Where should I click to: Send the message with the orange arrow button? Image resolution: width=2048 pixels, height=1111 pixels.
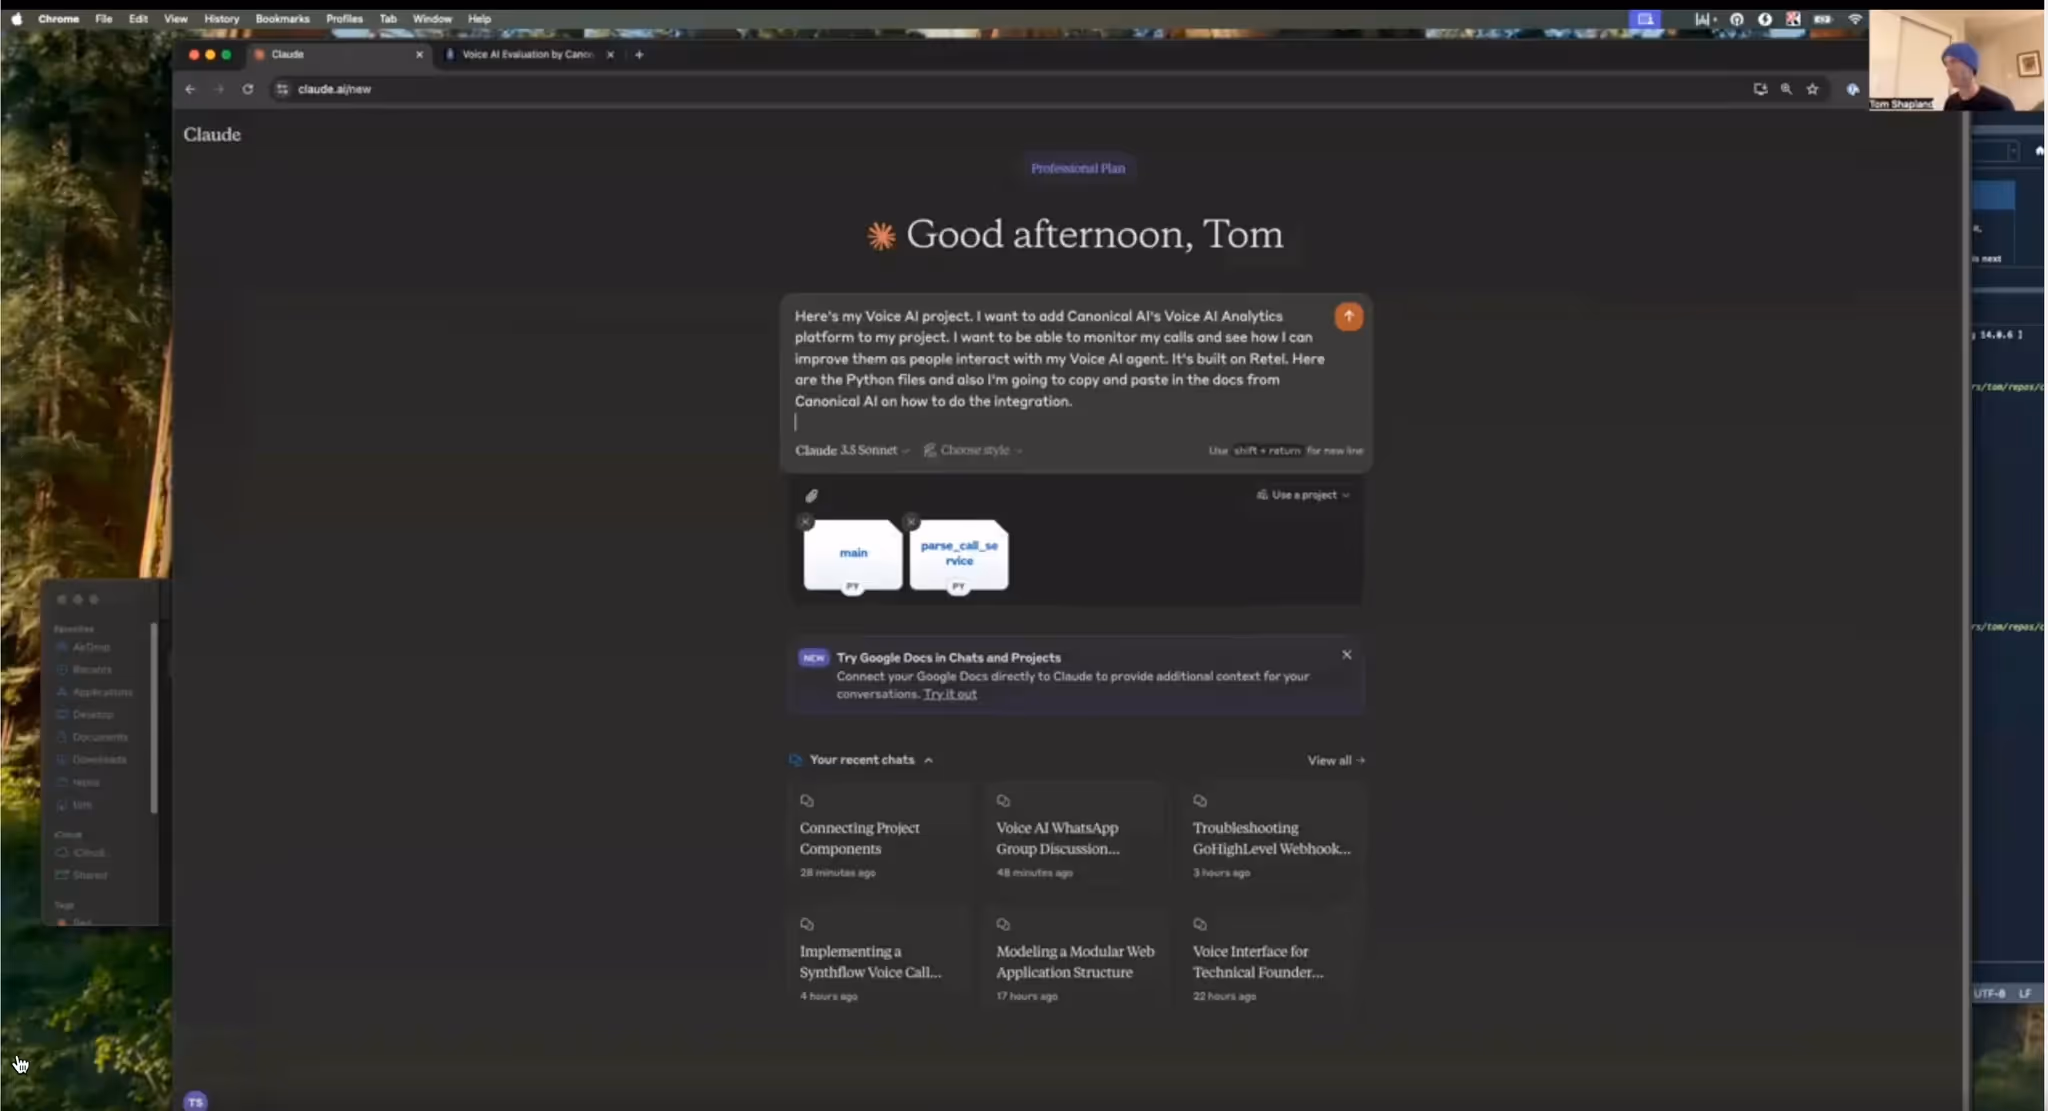(1348, 316)
